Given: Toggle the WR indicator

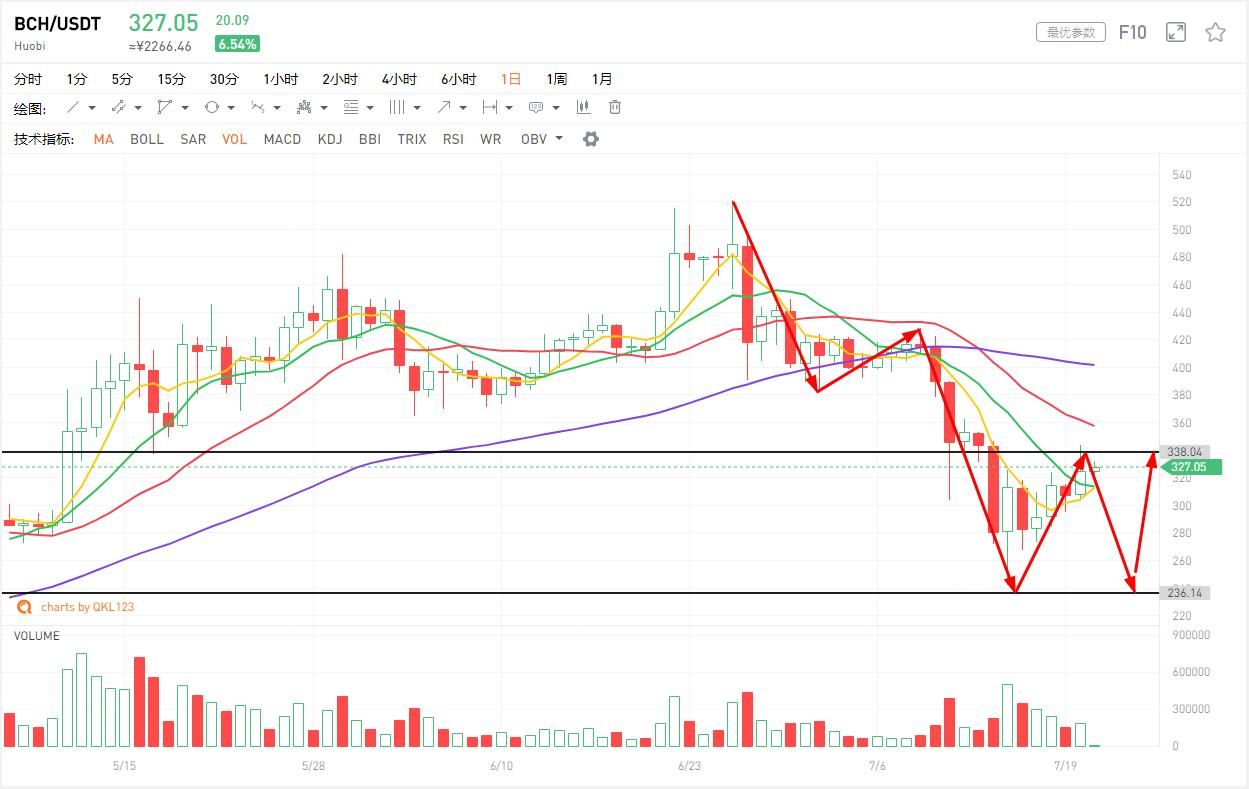Looking at the screenshot, I should (x=490, y=139).
